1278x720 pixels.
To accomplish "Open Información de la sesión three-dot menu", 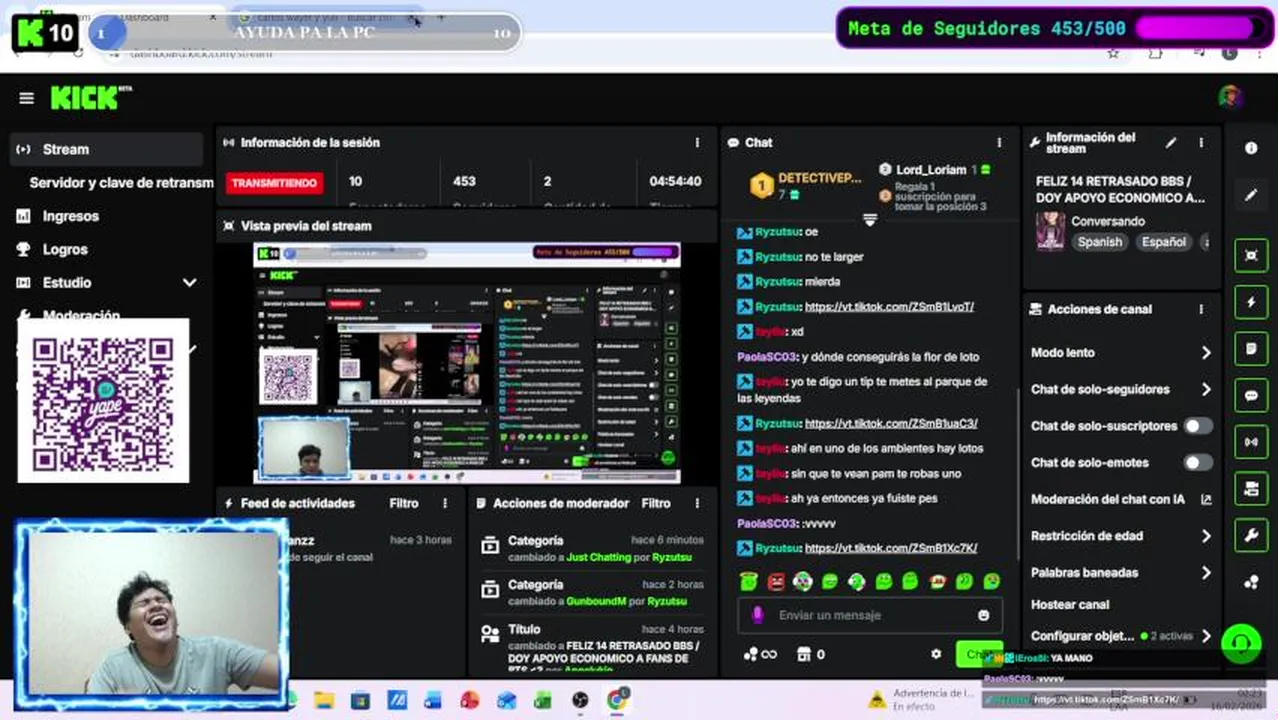I will pyautogui.click(x=697, y=143).
